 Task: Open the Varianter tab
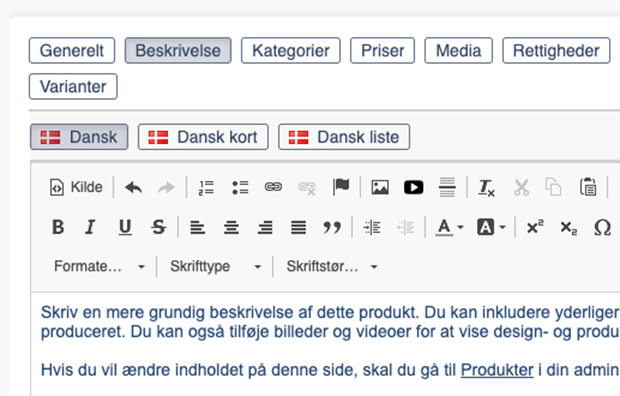pyautogui.click(x=73, y=86)
